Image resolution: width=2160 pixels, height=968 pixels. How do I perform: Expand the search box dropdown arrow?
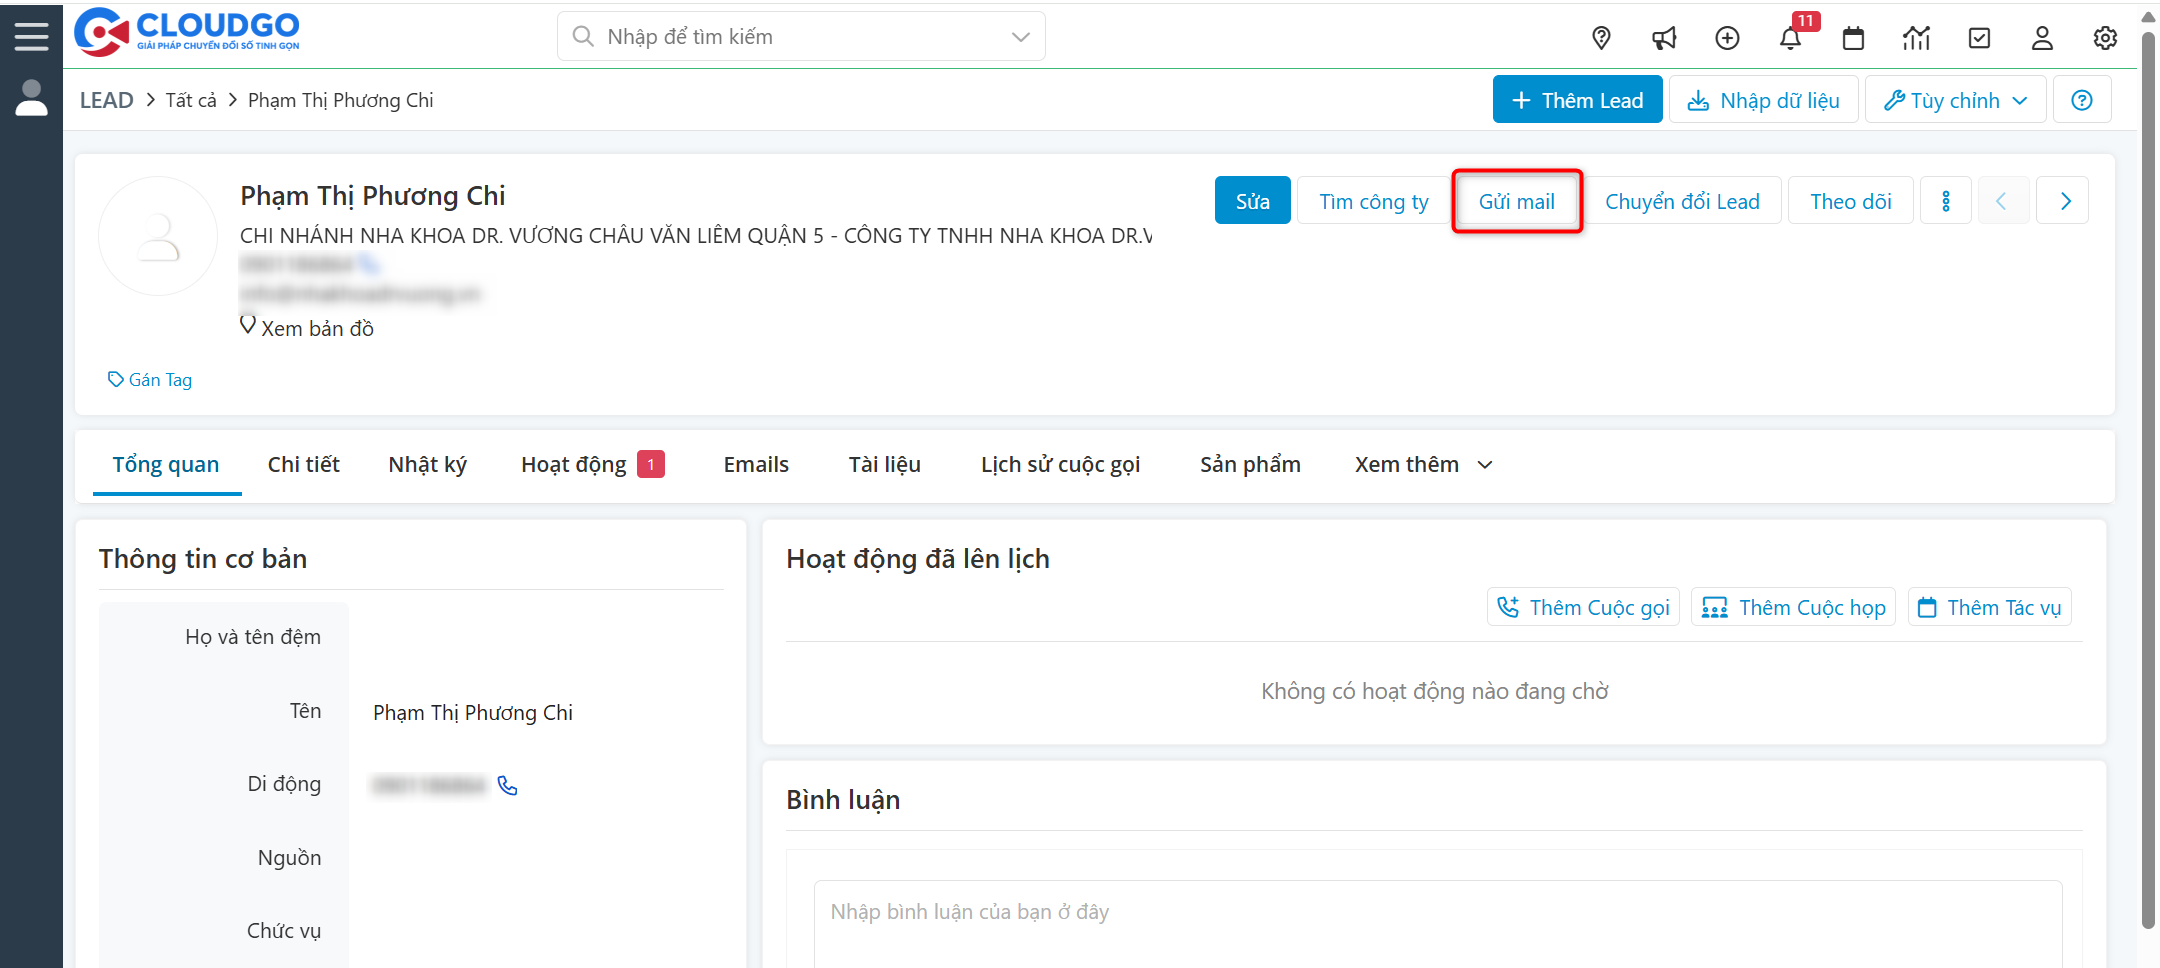pyautogui.click(x=1020, y=37)
